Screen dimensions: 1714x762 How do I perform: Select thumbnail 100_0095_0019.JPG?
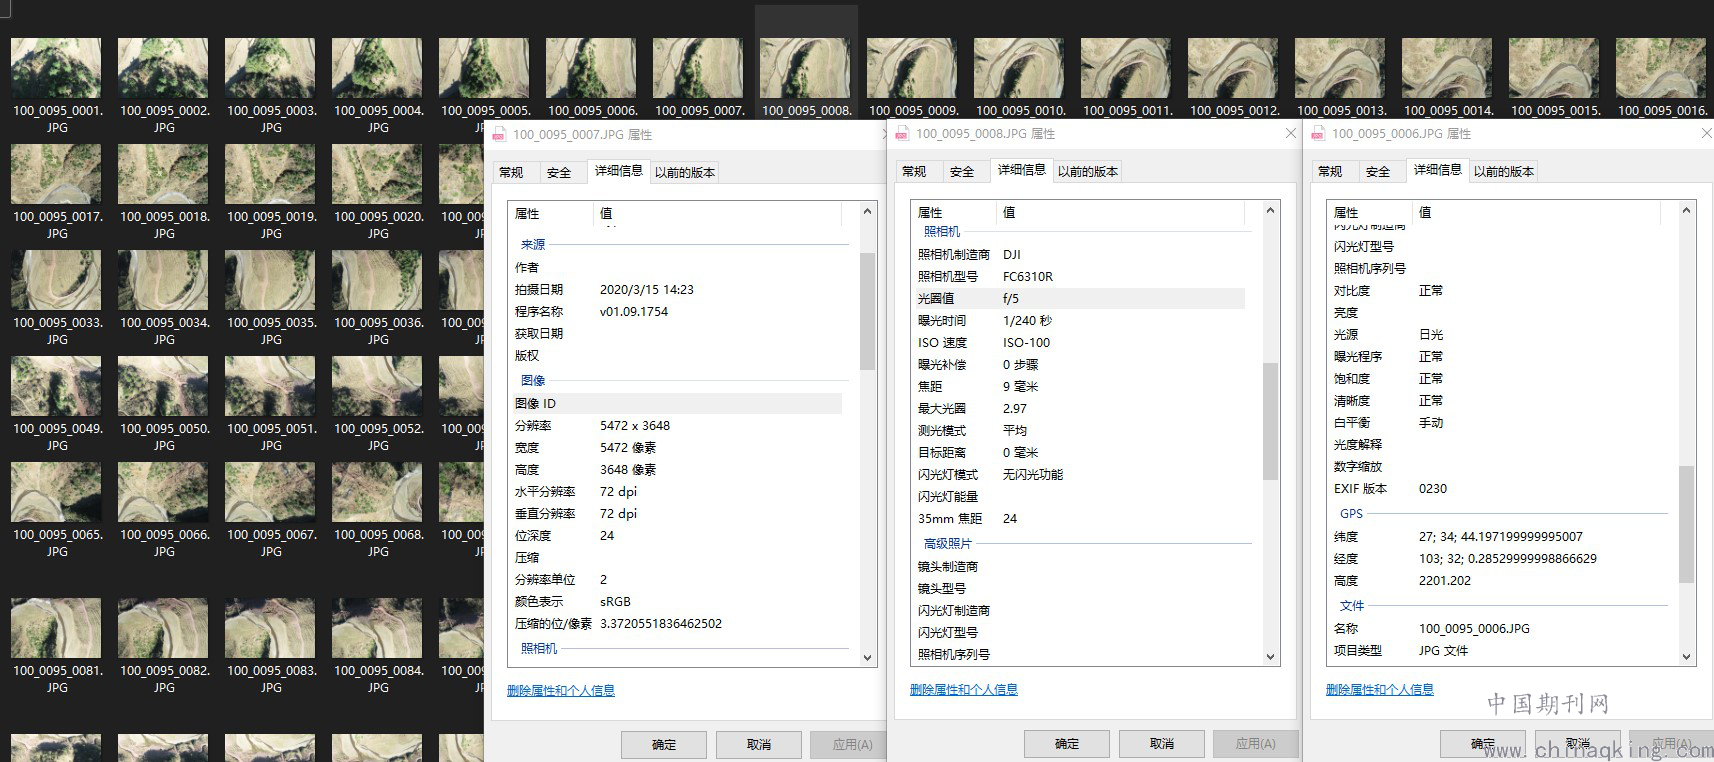point(270,174)
